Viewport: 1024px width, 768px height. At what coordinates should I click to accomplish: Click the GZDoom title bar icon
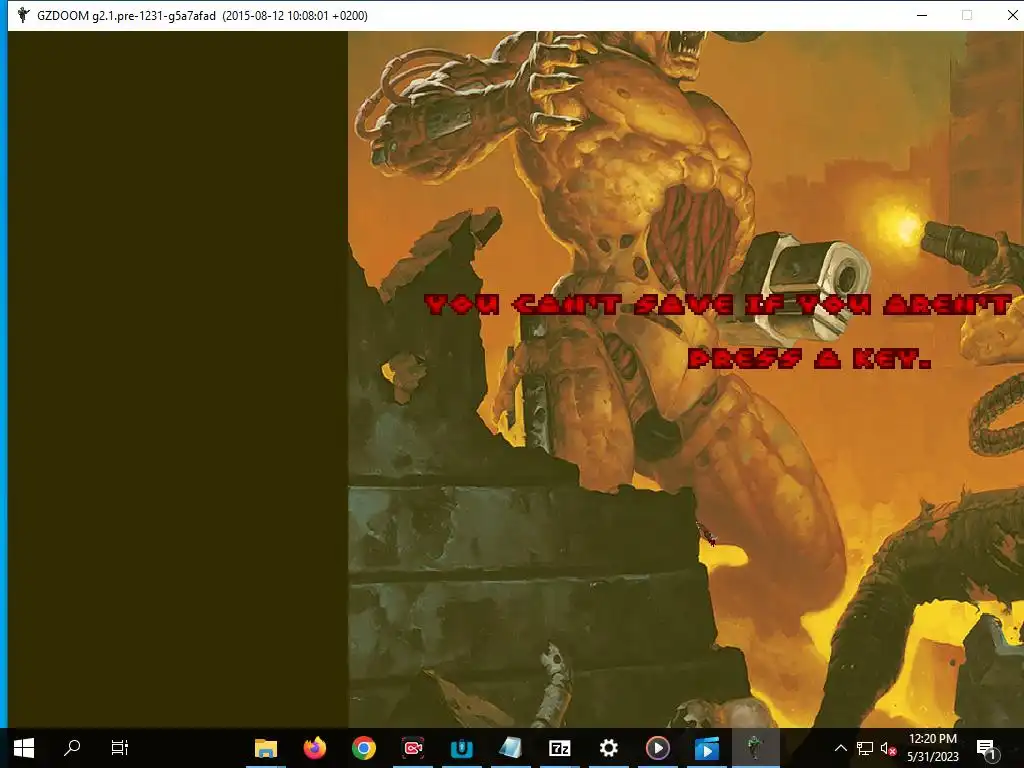pos(24,15)
